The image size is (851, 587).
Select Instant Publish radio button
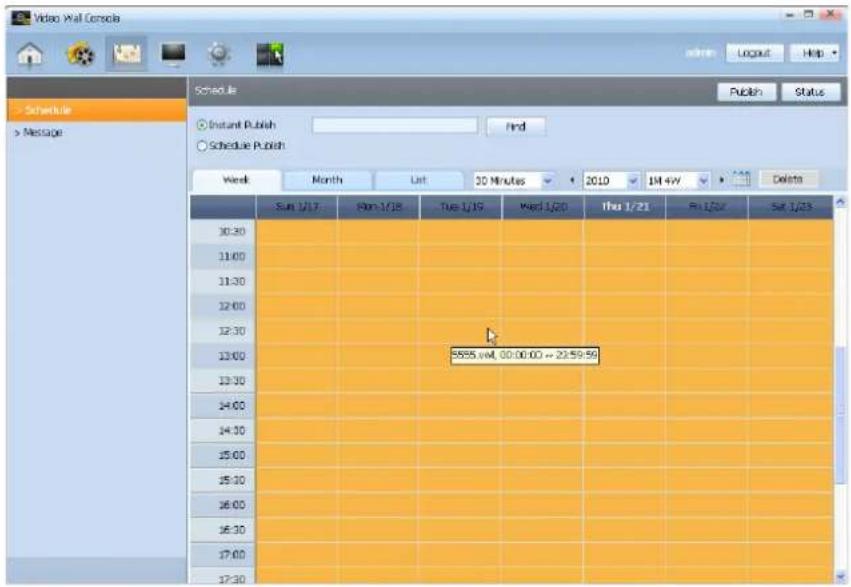[x=202, y=125]
